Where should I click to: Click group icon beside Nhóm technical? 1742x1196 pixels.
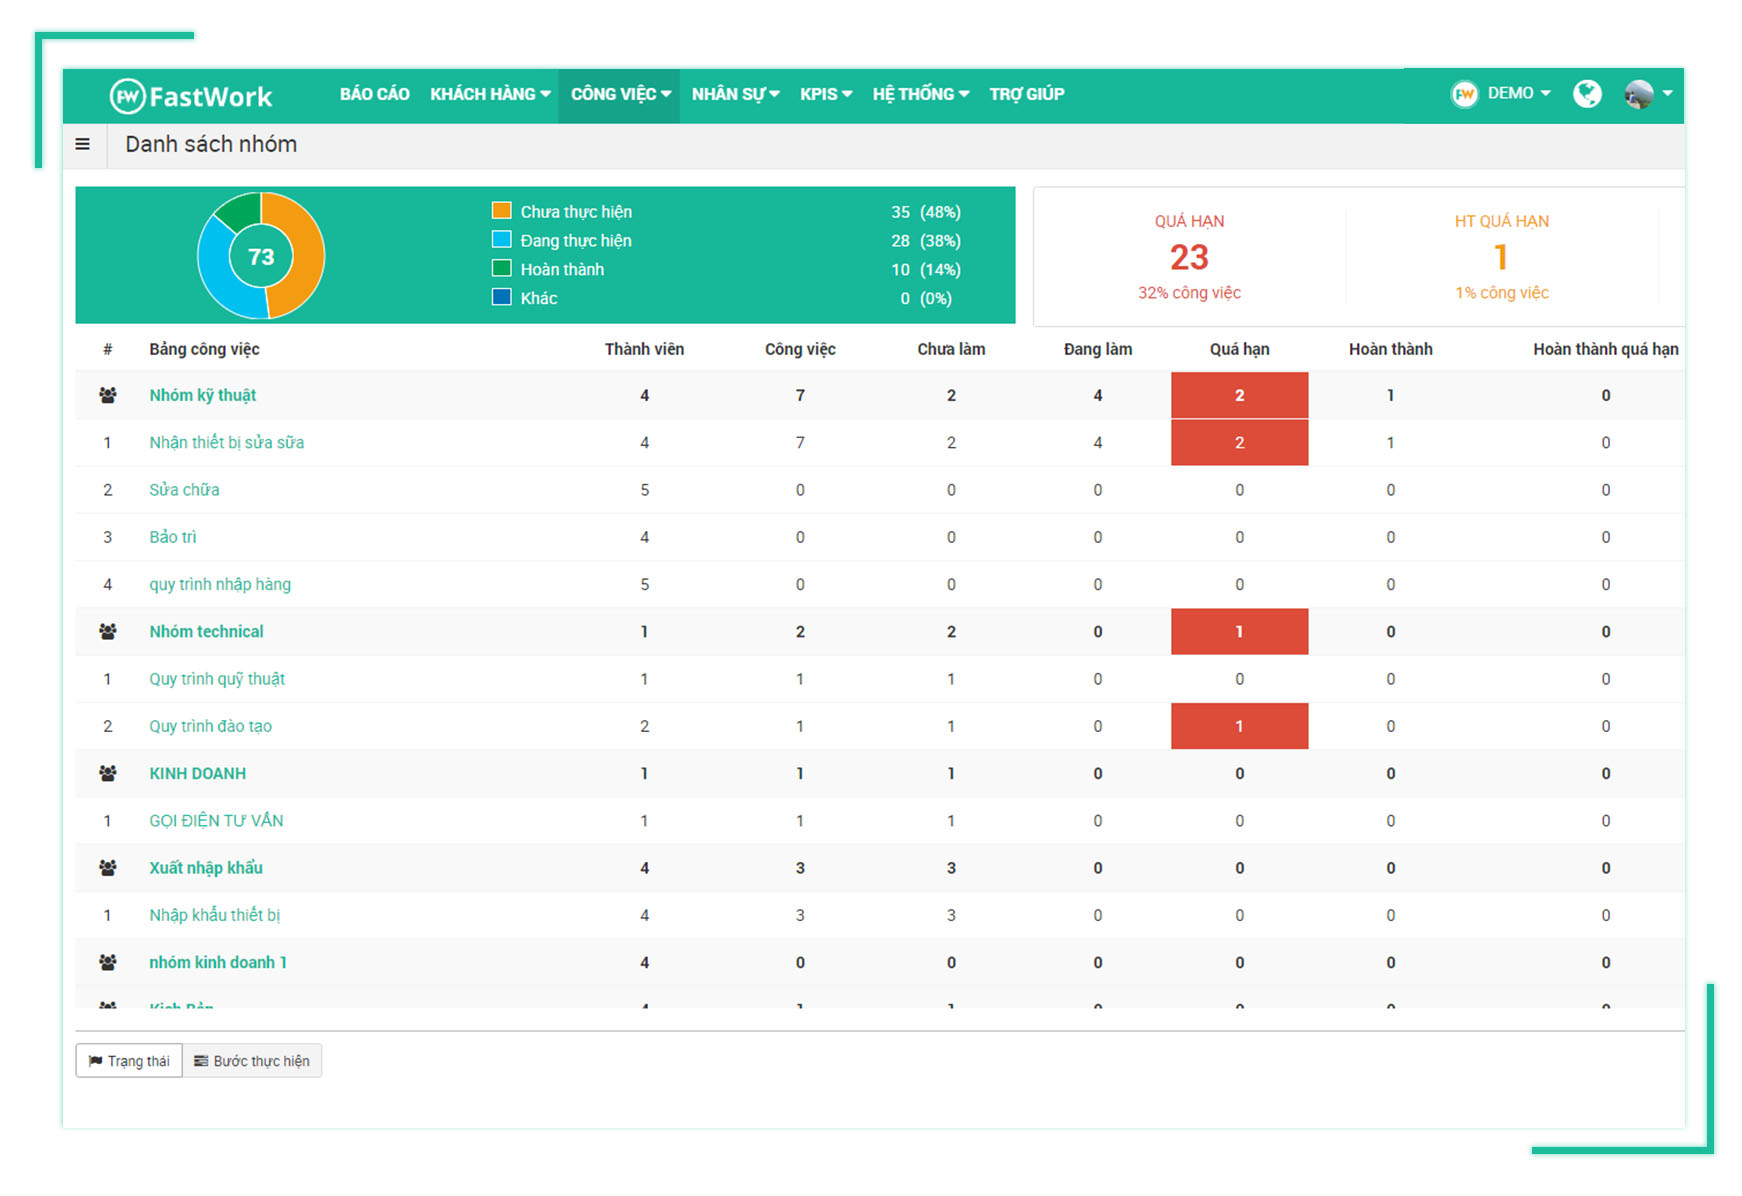(x=108, y=632)
